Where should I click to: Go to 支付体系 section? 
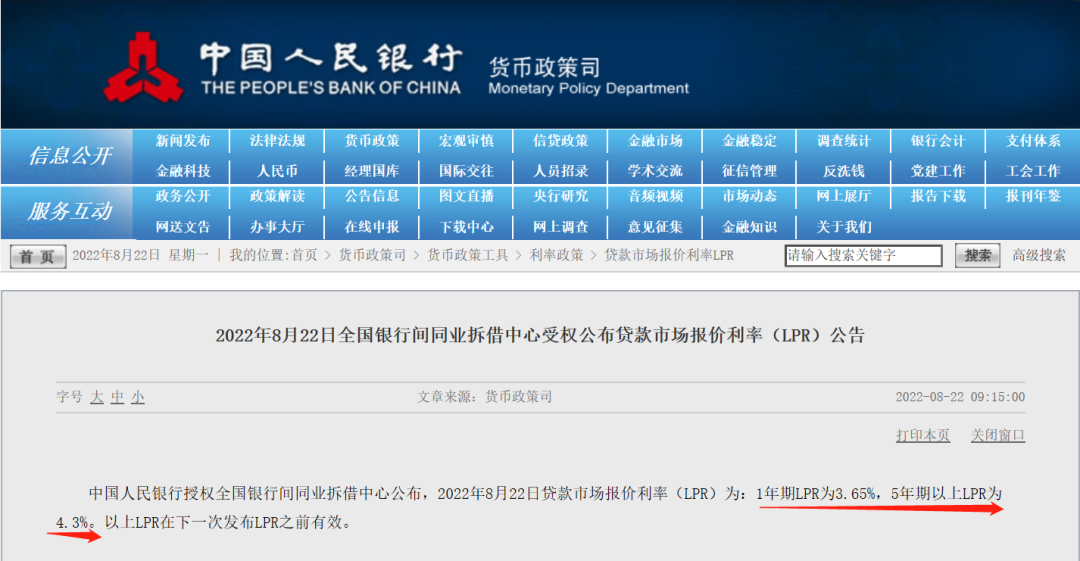(1032, 141)
